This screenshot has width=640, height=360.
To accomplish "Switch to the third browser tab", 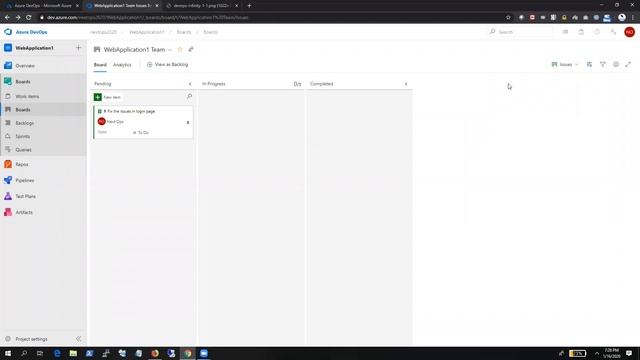I will pos(202,6).
